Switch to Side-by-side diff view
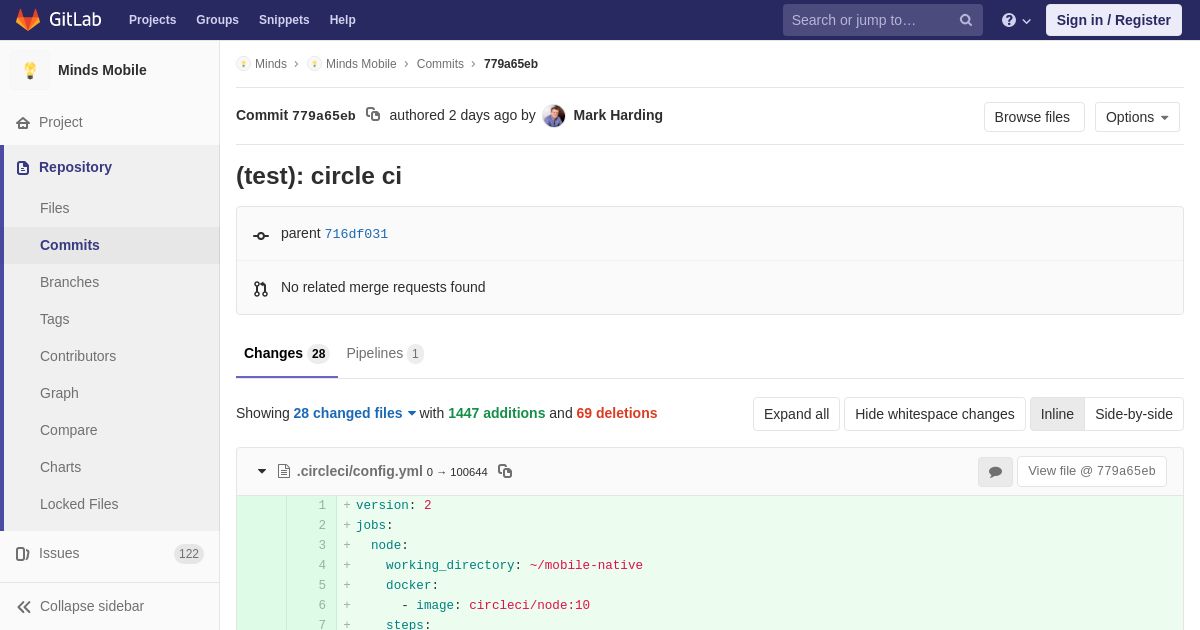 click(1133, 414)
